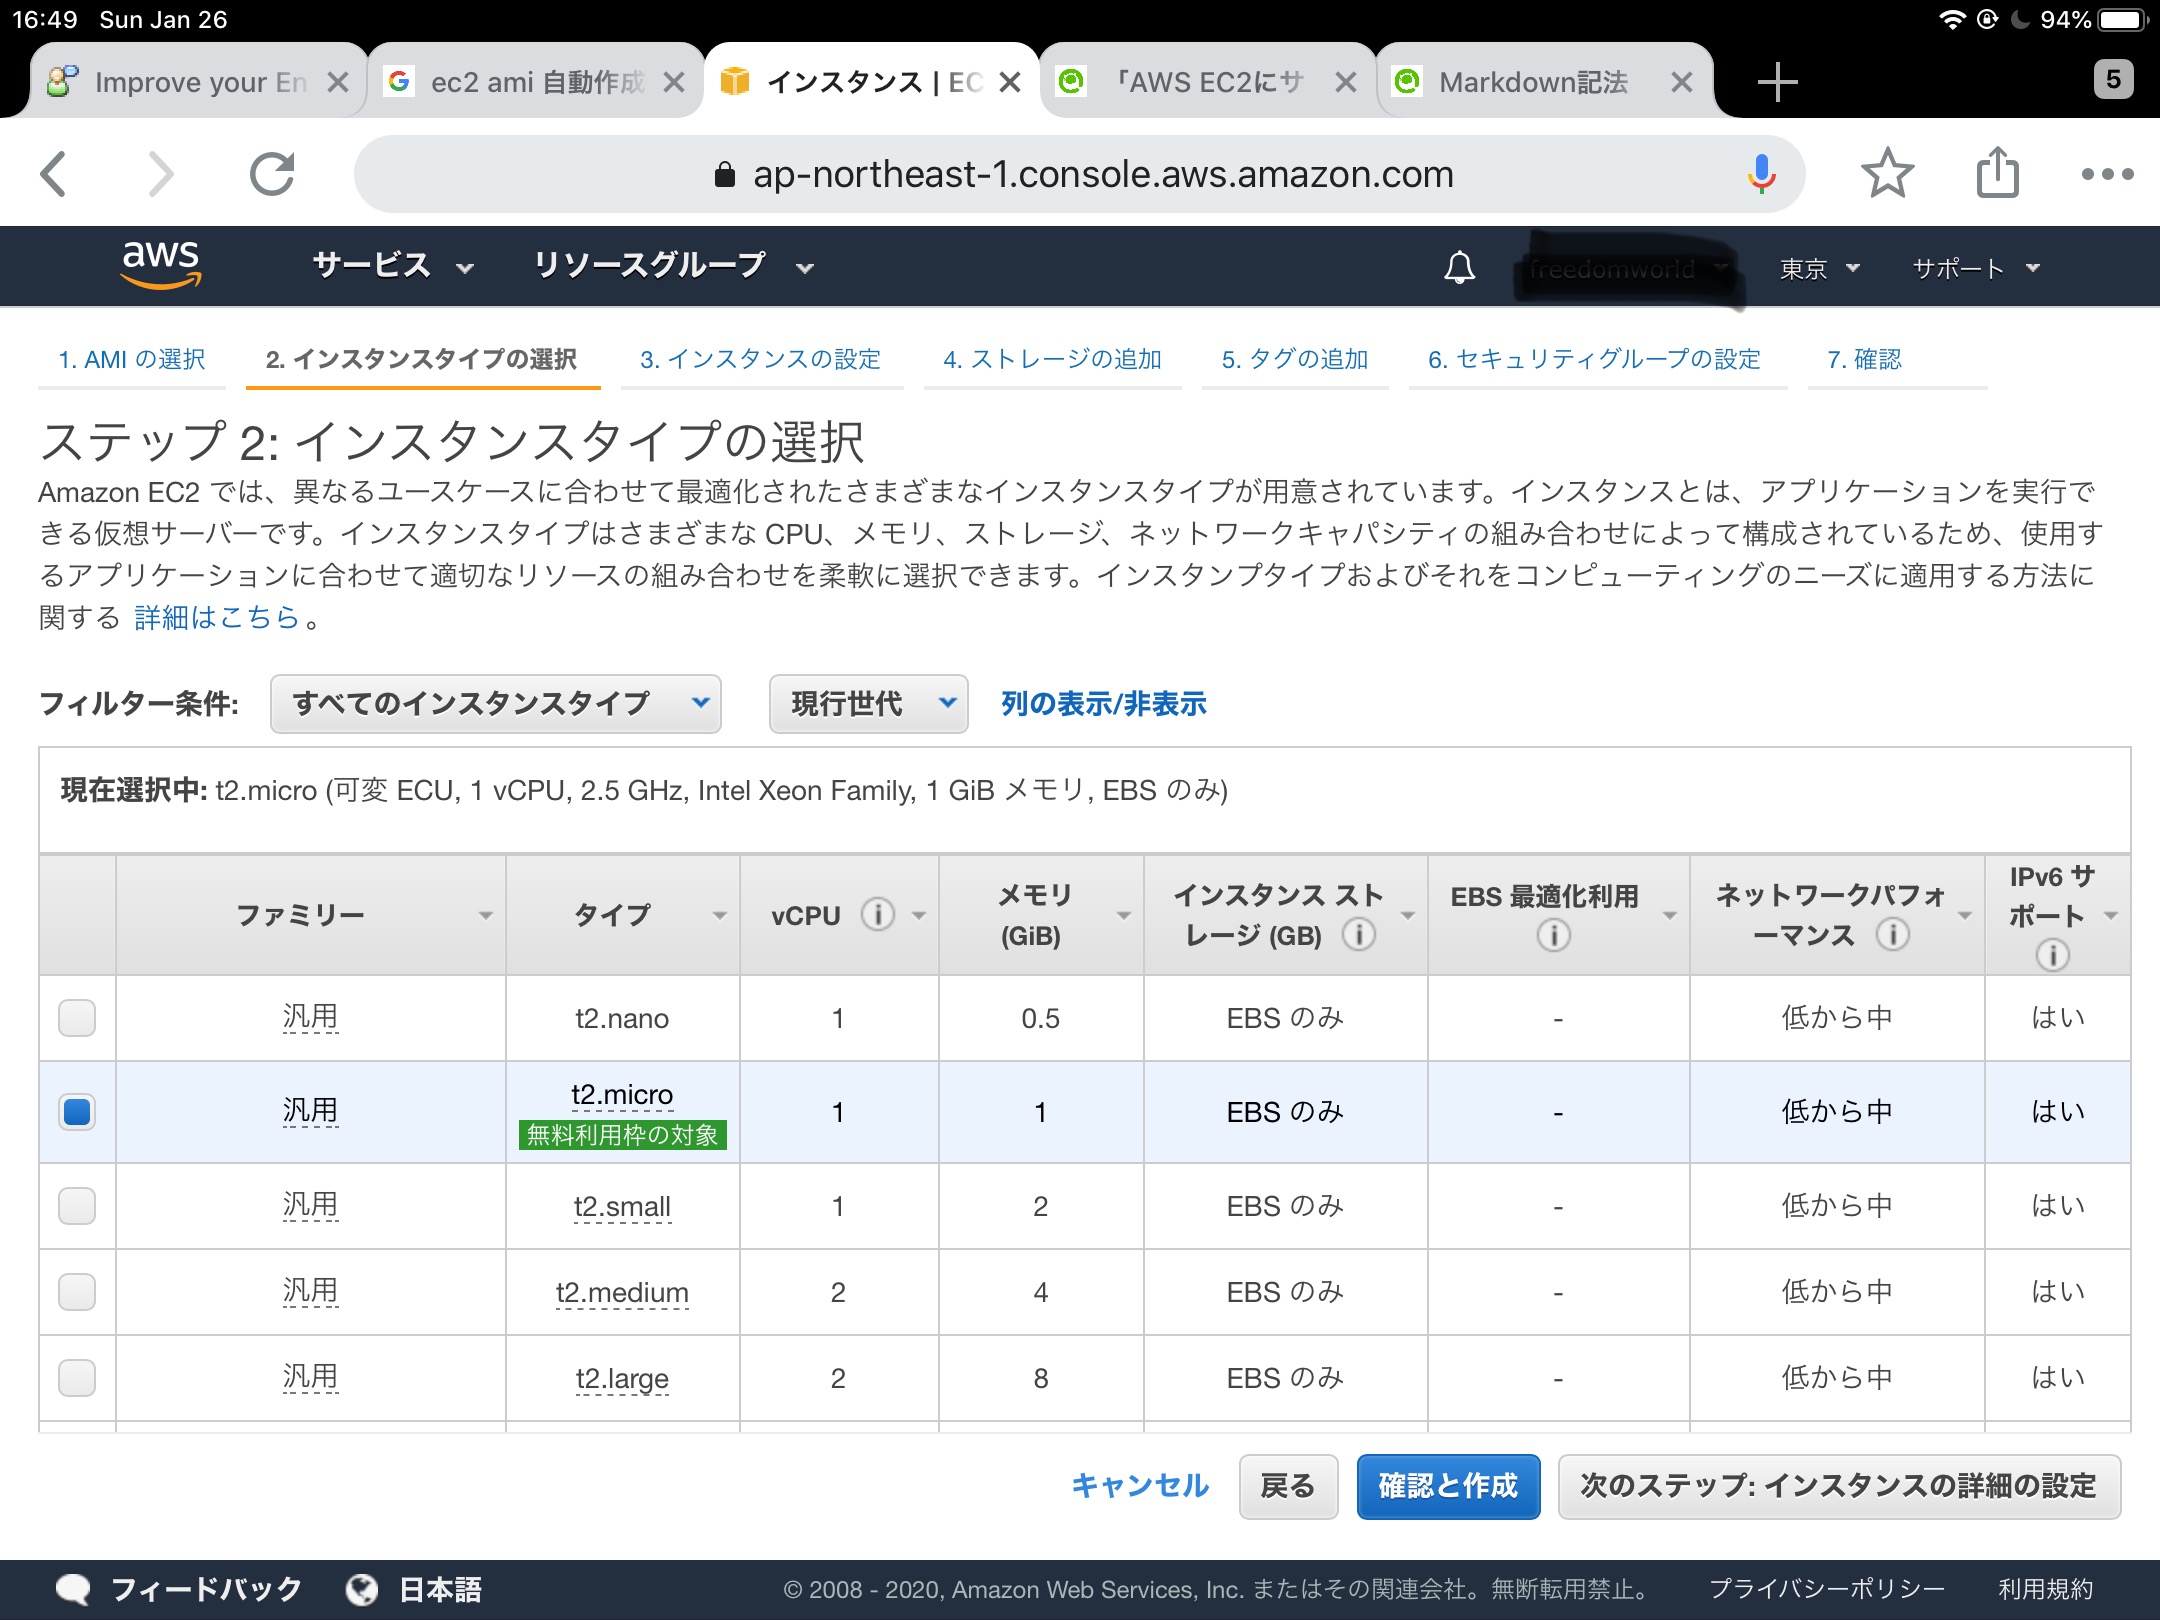
Task: Check the t2.medium row checkbox
Action: pyautogui.click(x=77, y=1292)
